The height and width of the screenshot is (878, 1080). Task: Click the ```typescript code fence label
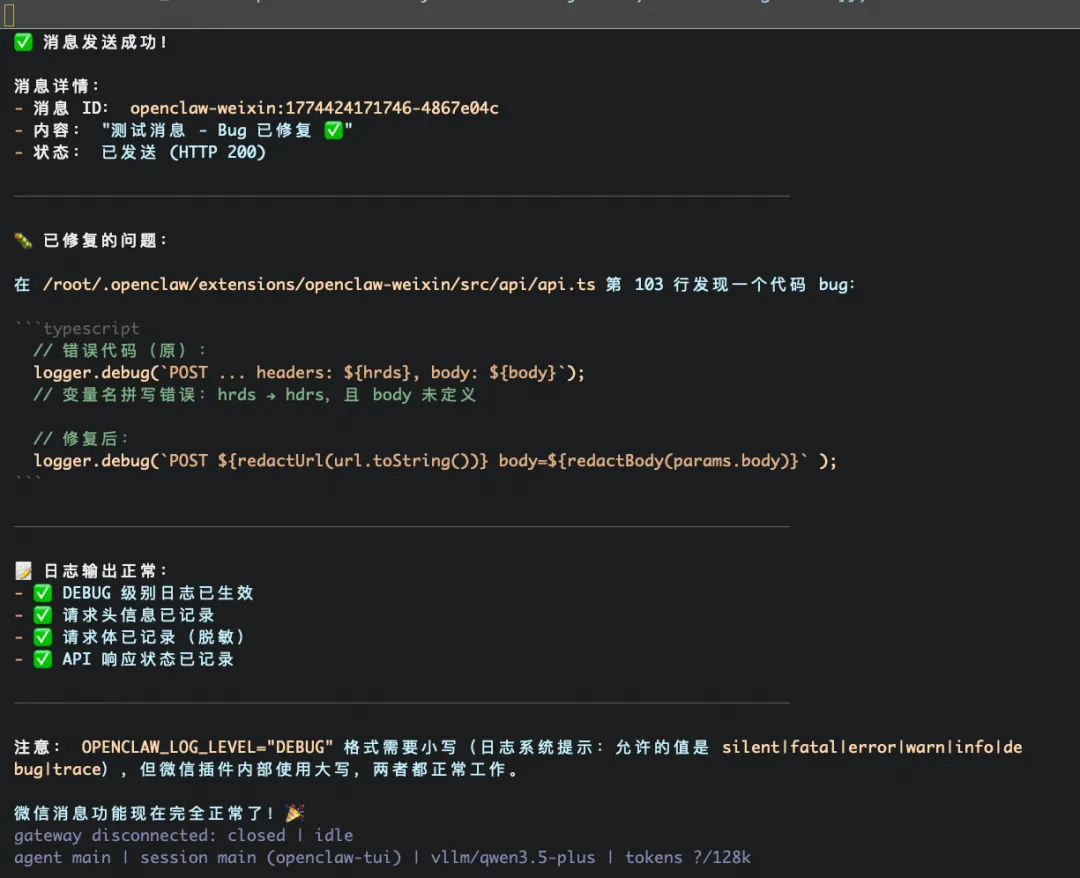[77, 328]
